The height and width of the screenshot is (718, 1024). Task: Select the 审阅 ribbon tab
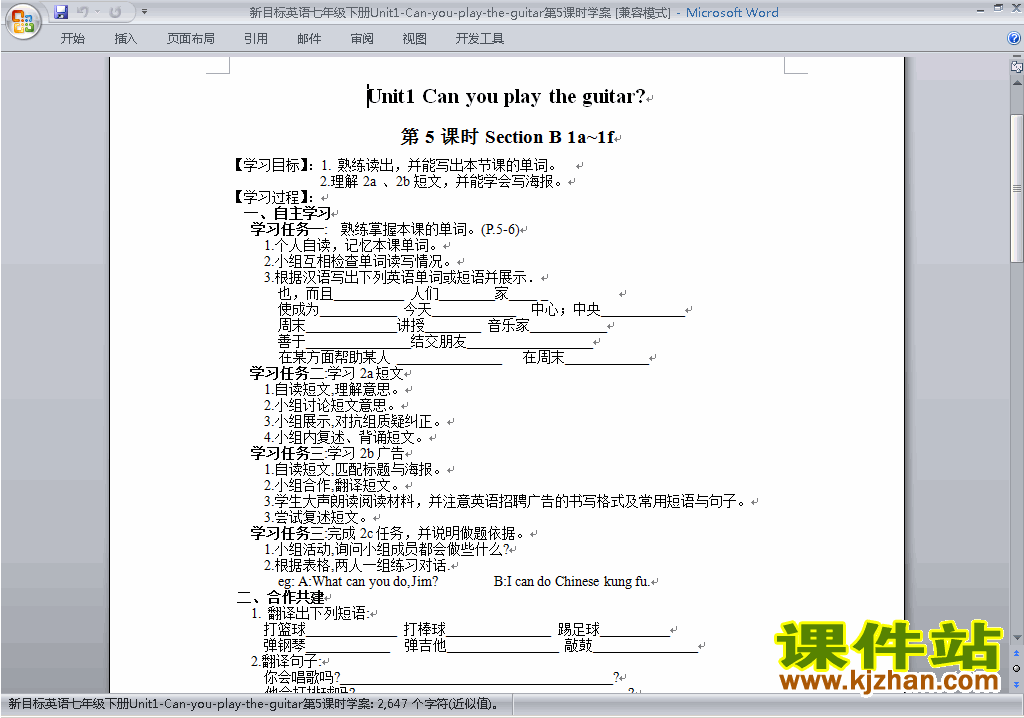(362, 39)
